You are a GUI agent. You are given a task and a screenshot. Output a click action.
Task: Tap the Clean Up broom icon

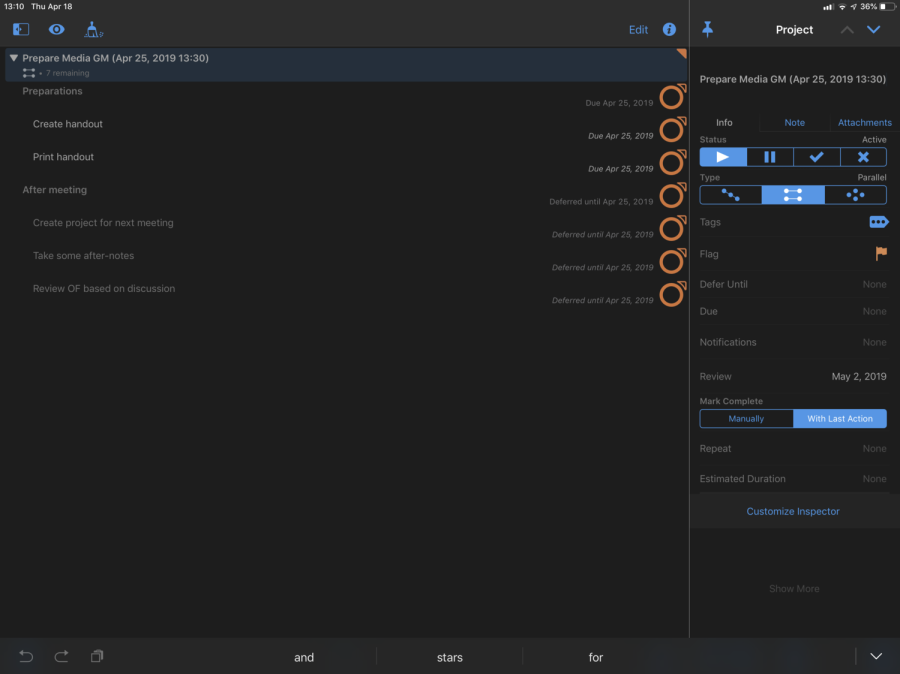coord(93,30)
